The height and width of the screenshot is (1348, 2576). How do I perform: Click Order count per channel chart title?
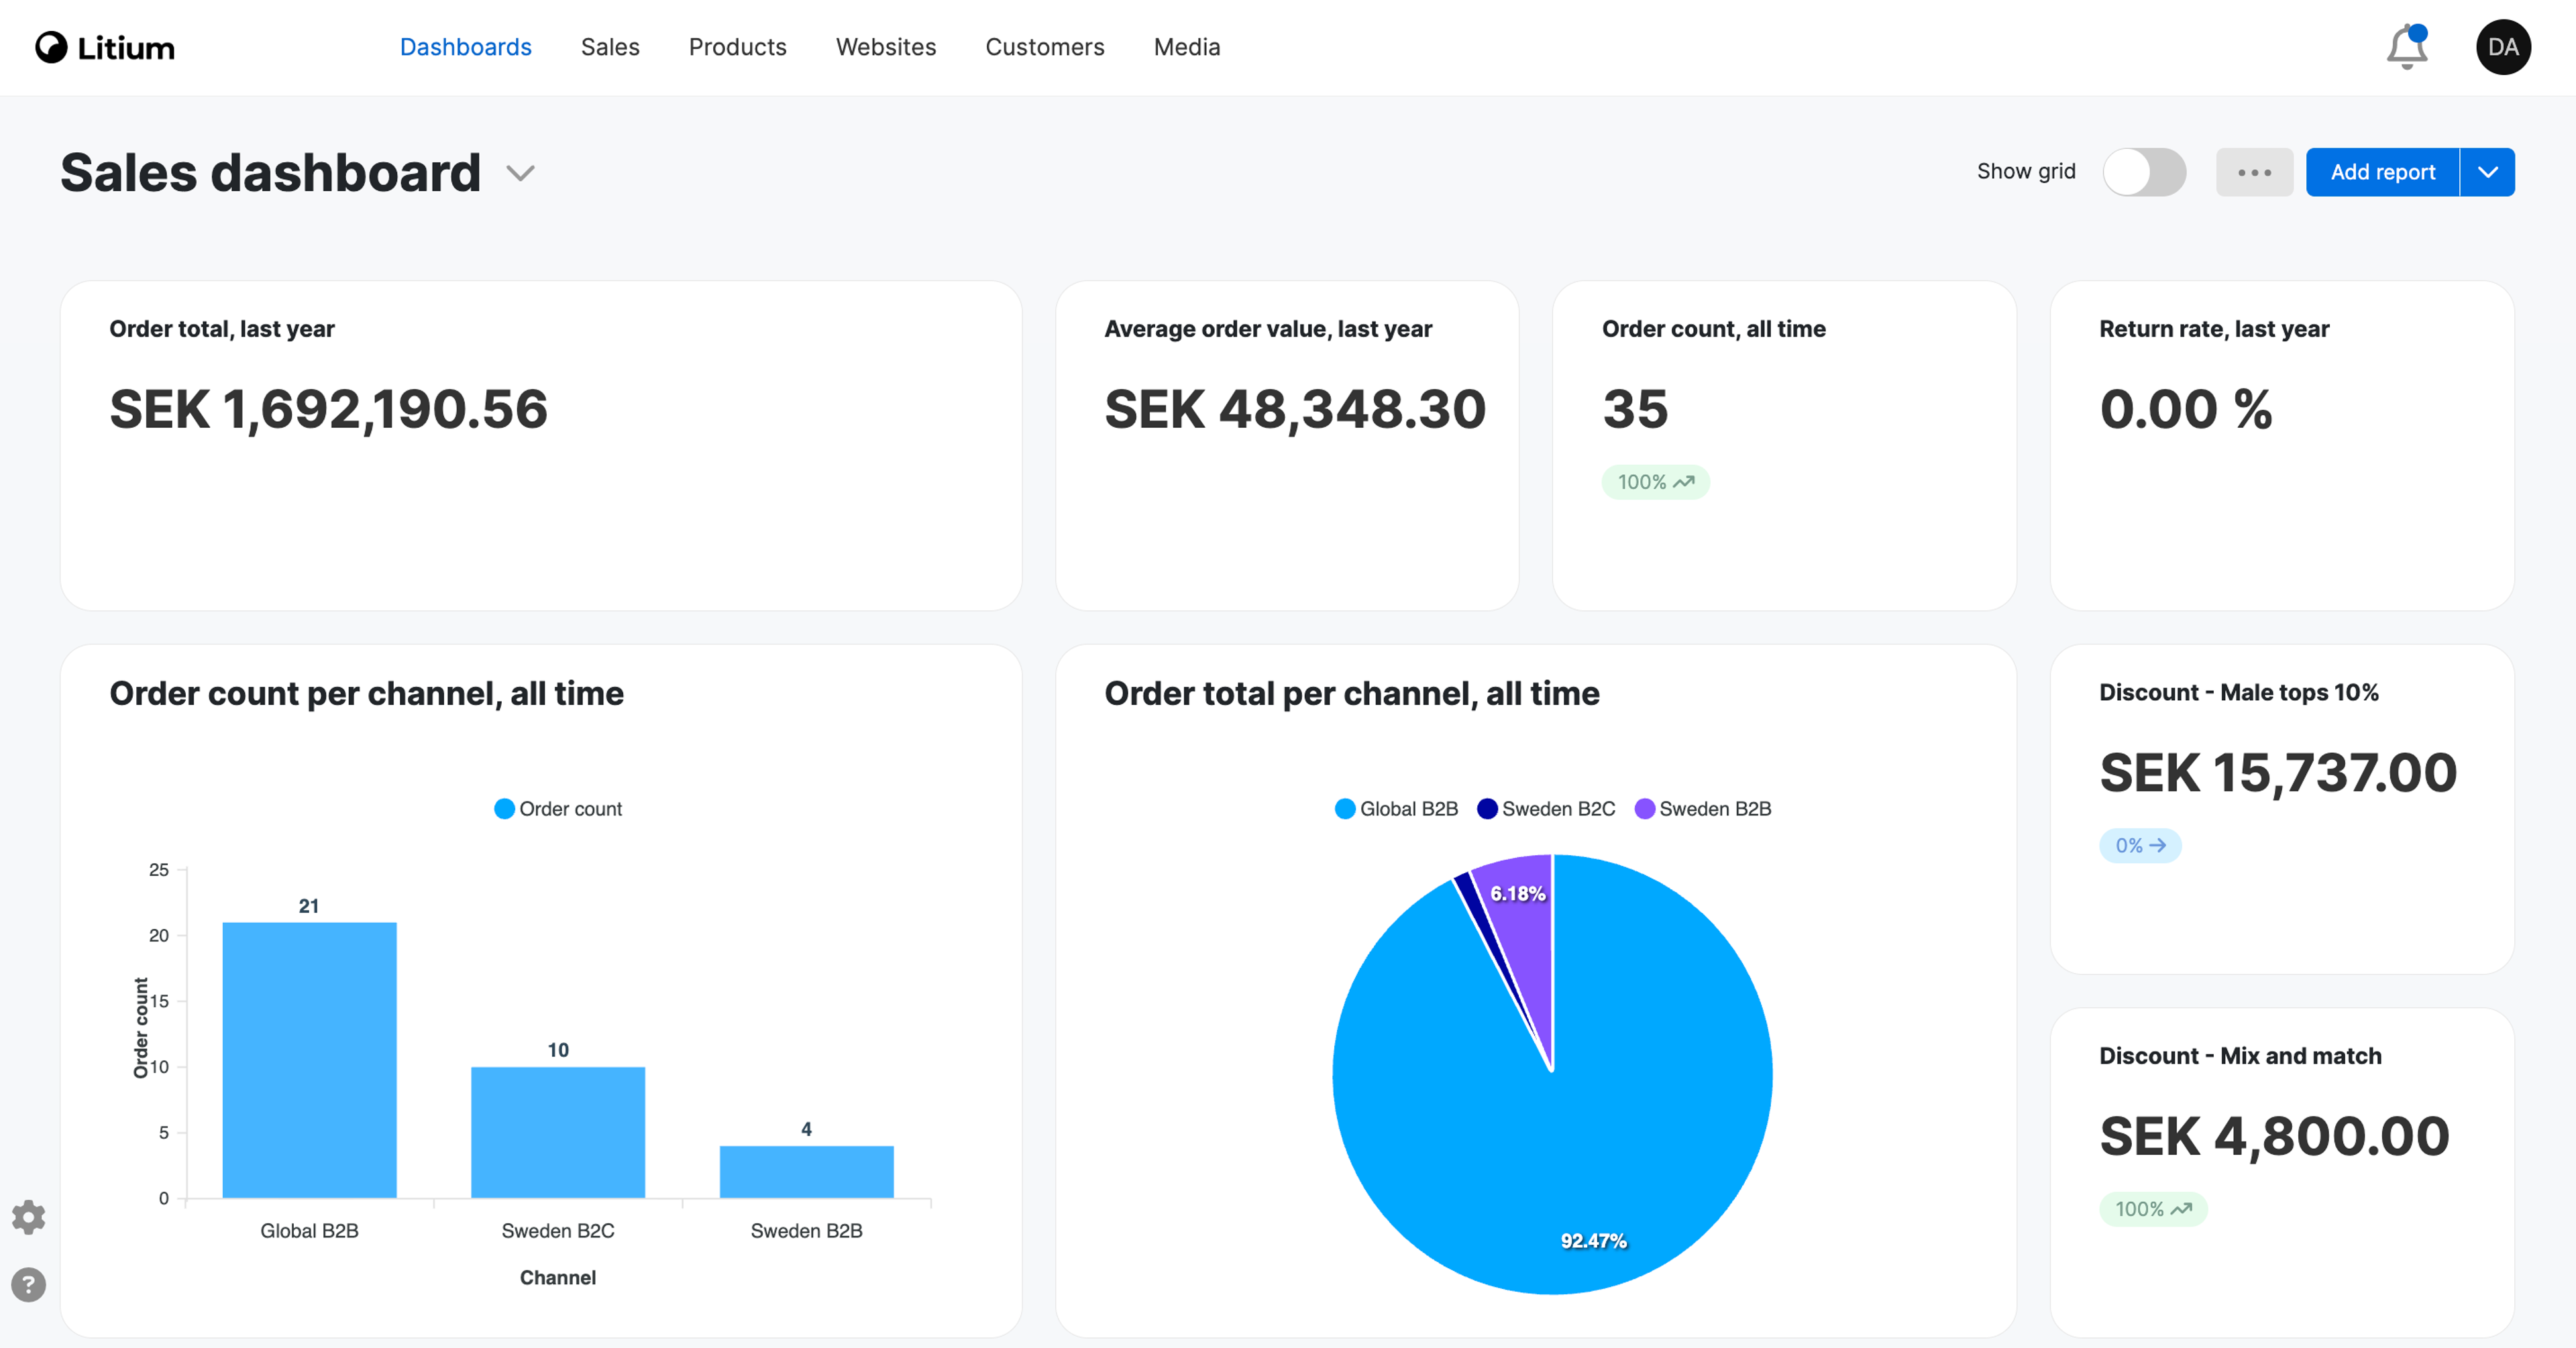(367, 693)
